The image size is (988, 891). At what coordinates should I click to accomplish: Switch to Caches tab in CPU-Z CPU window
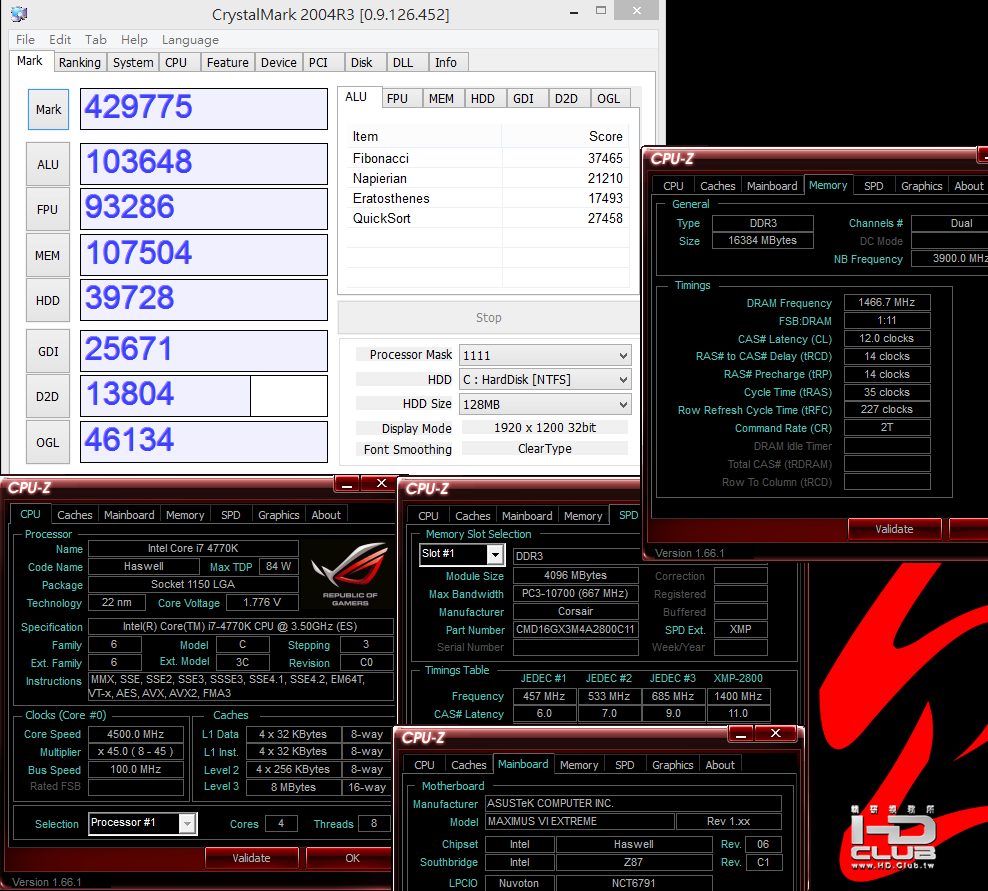(75, 515)
